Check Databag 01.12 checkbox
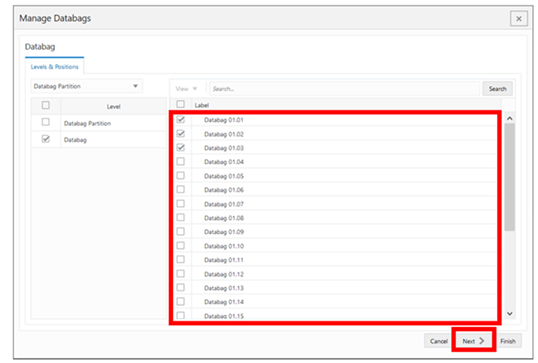Screen dimensions: 538x363 pyautogui.click(x=180, y=273)
